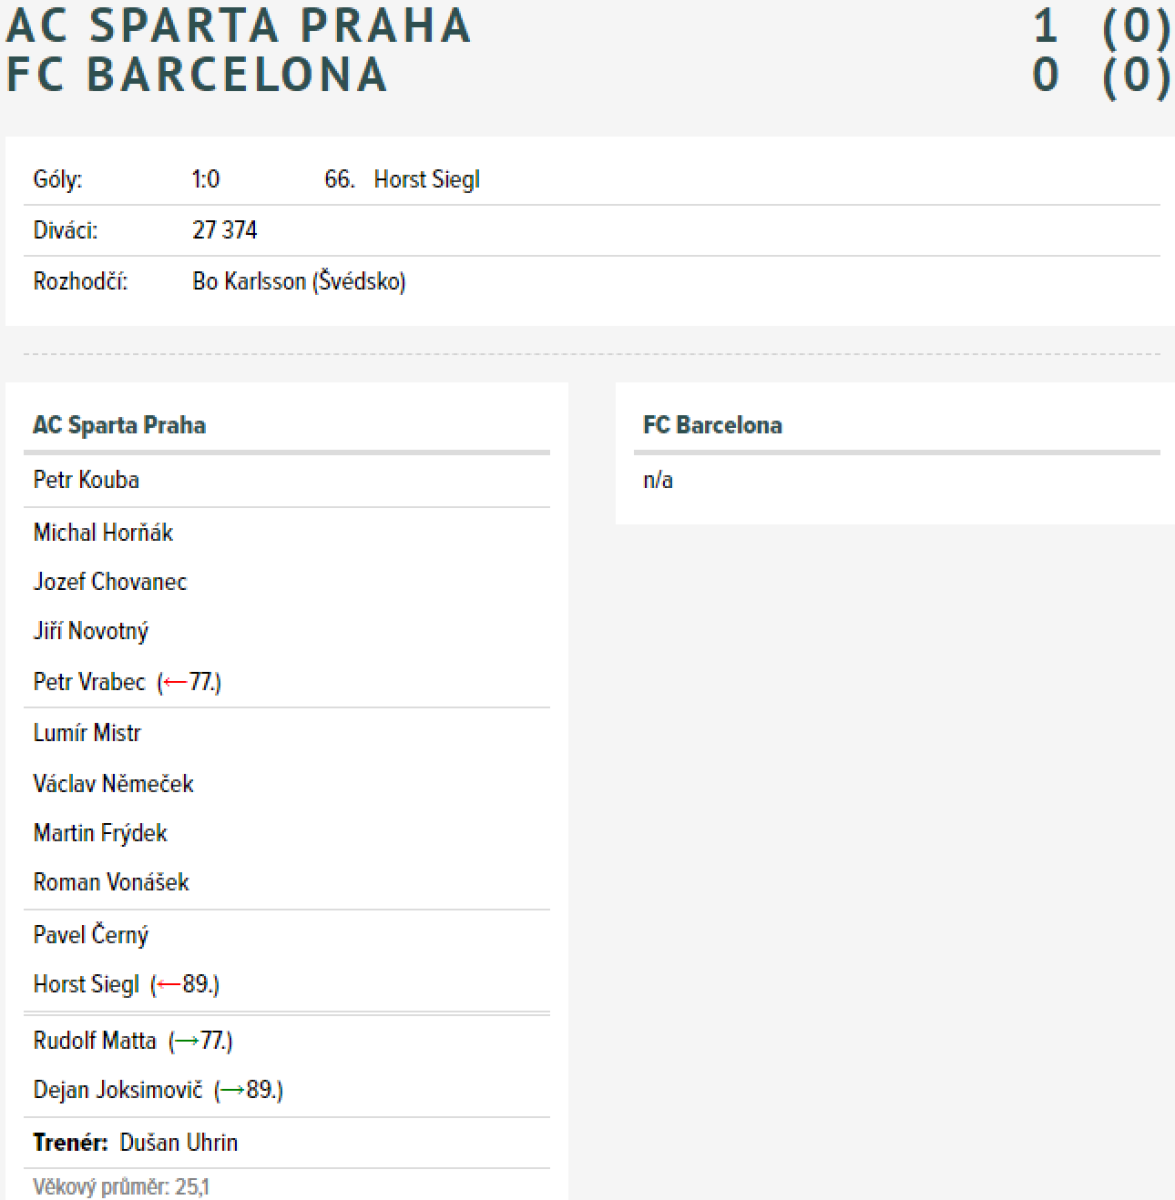Click the green arrow beside Dejan Joksimovič
The image size is (1175, 1200).
click(x=232, y=1090)
